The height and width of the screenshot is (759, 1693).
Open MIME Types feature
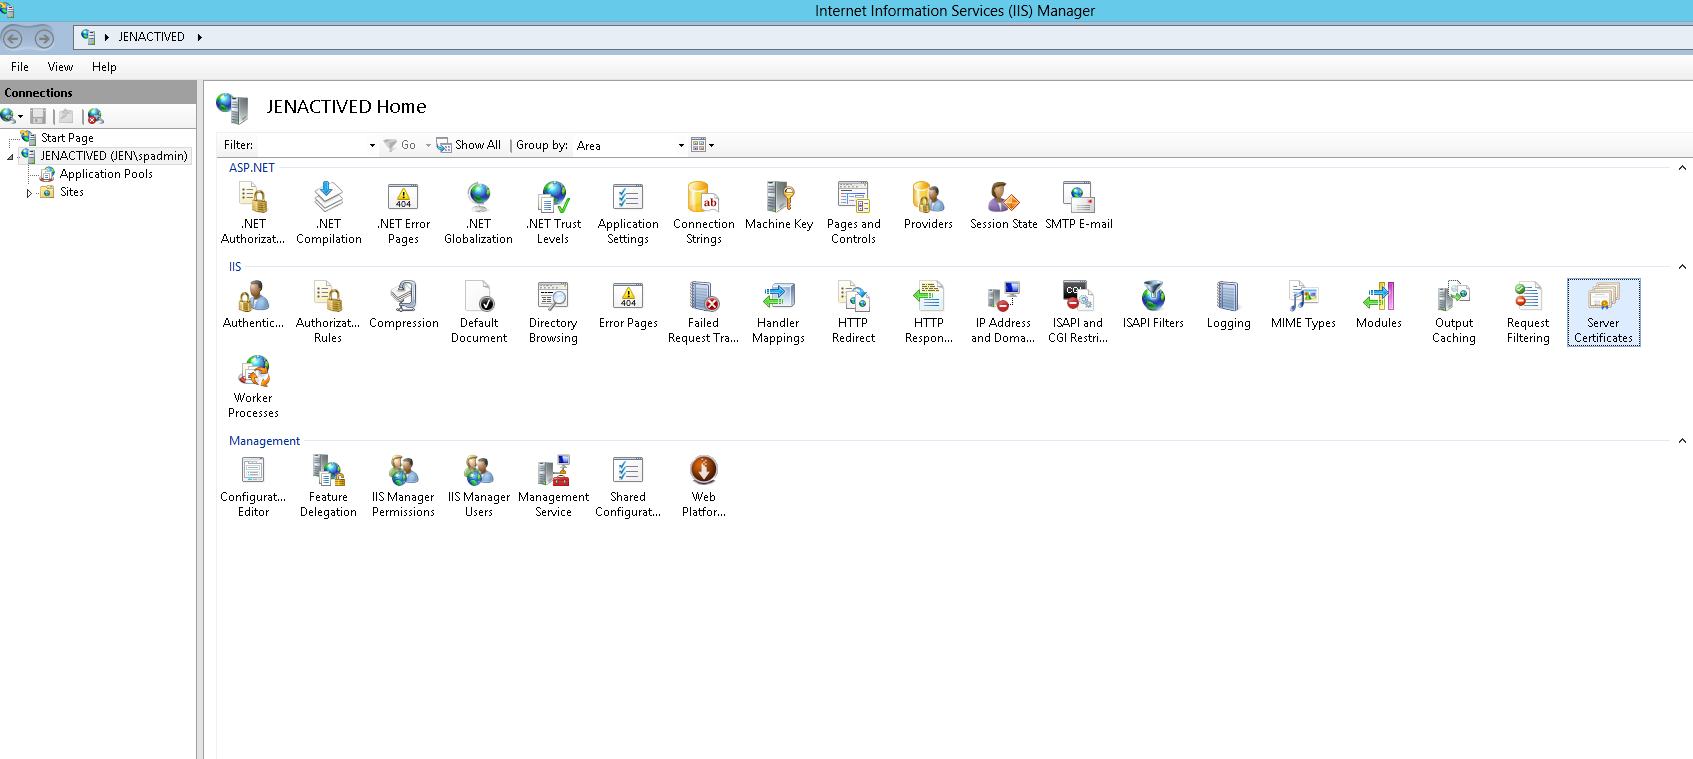(1303, 304)
